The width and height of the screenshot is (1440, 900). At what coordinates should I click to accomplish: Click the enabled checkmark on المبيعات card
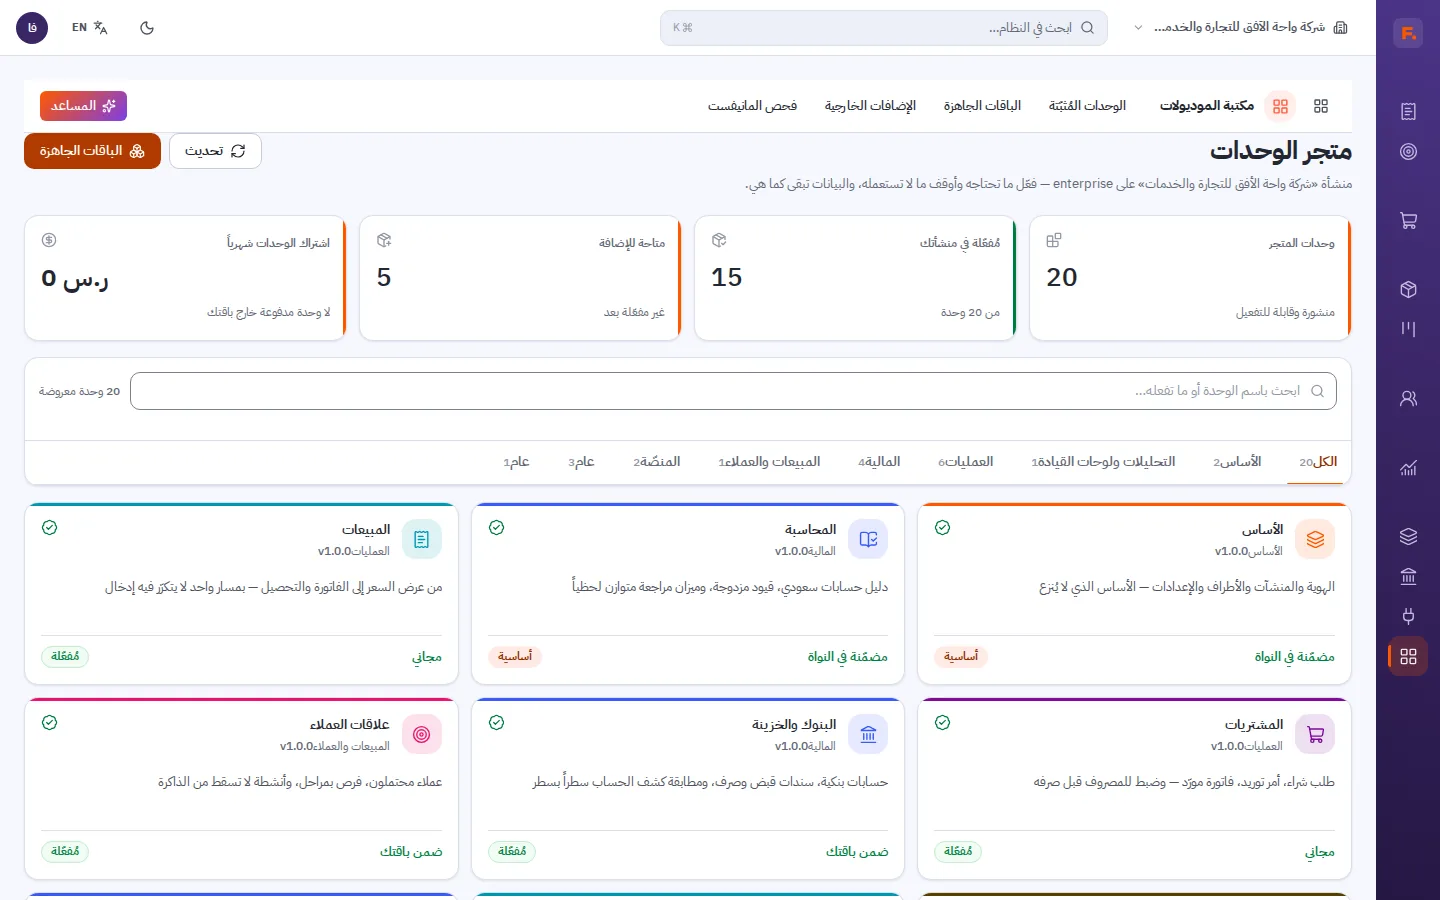(x=49, y=528)
